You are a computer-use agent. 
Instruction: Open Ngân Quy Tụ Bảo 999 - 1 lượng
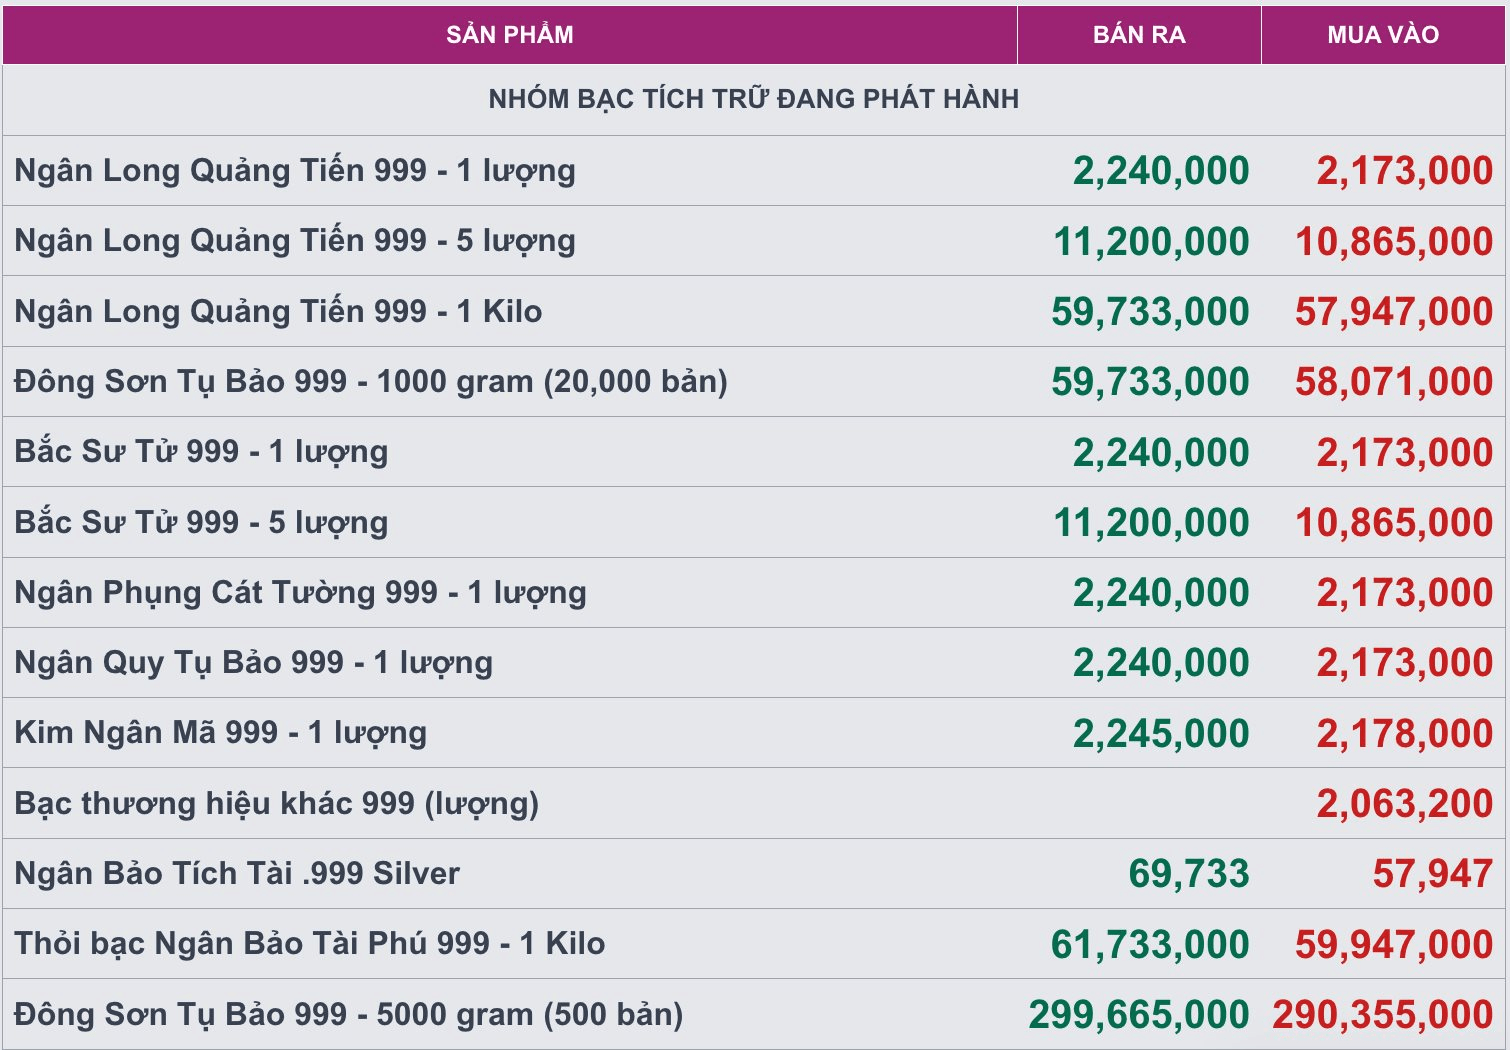tap(254, 663)
